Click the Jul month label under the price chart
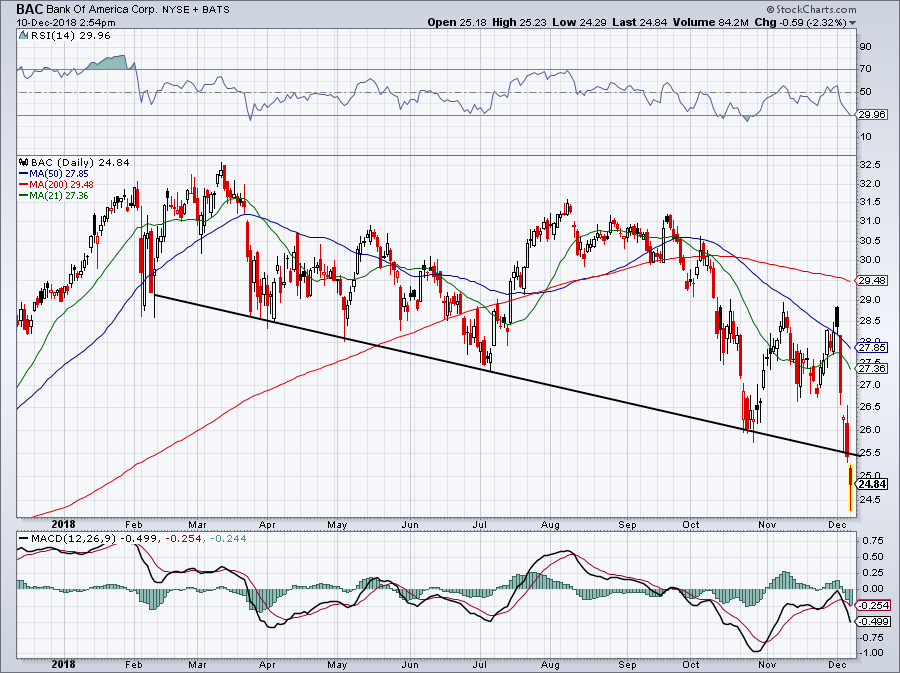This screenshot has height=673, width=900. tap(480, 524)
